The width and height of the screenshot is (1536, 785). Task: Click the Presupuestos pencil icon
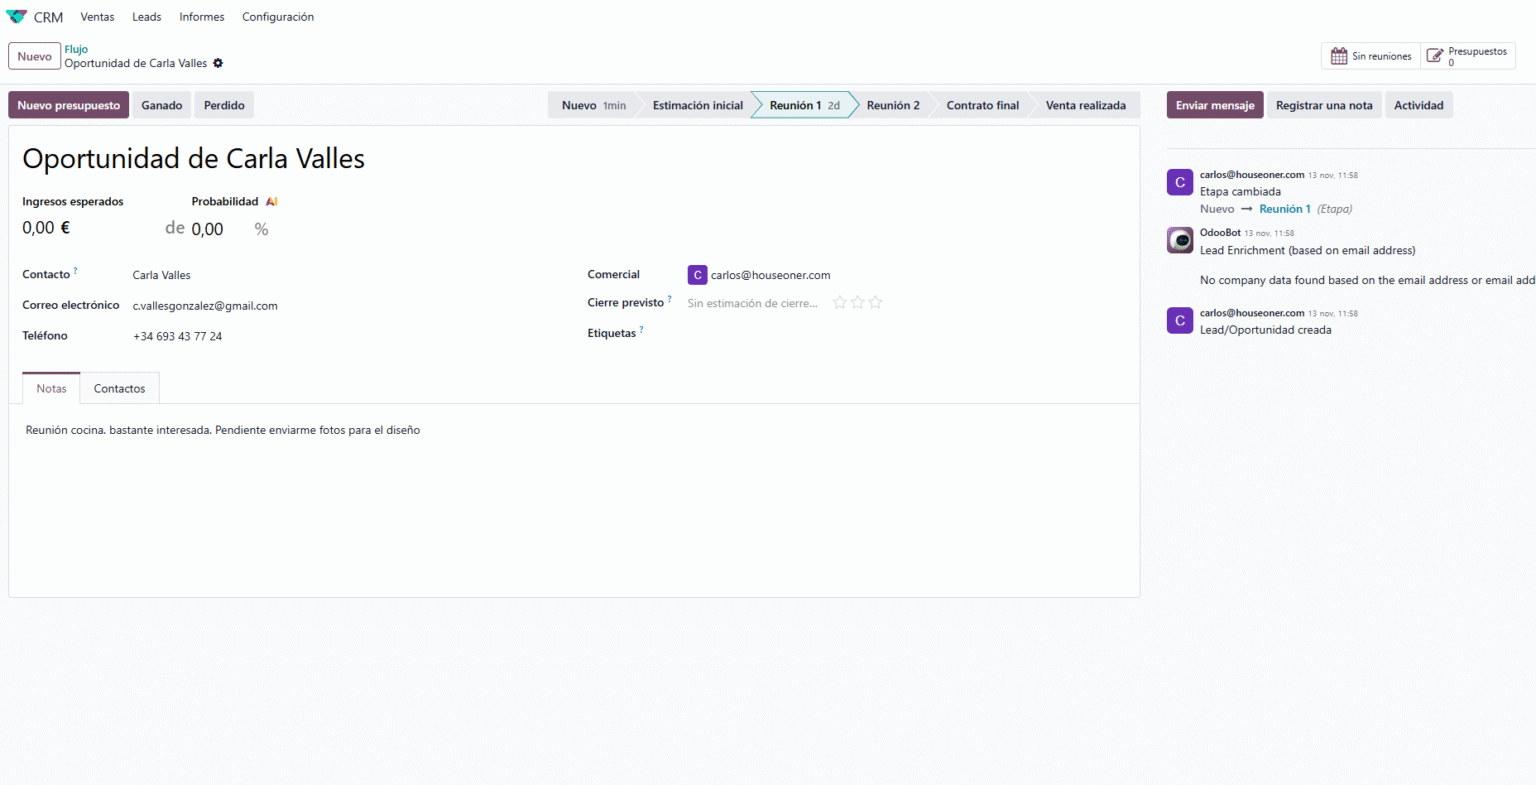(x=1435, y=56)
